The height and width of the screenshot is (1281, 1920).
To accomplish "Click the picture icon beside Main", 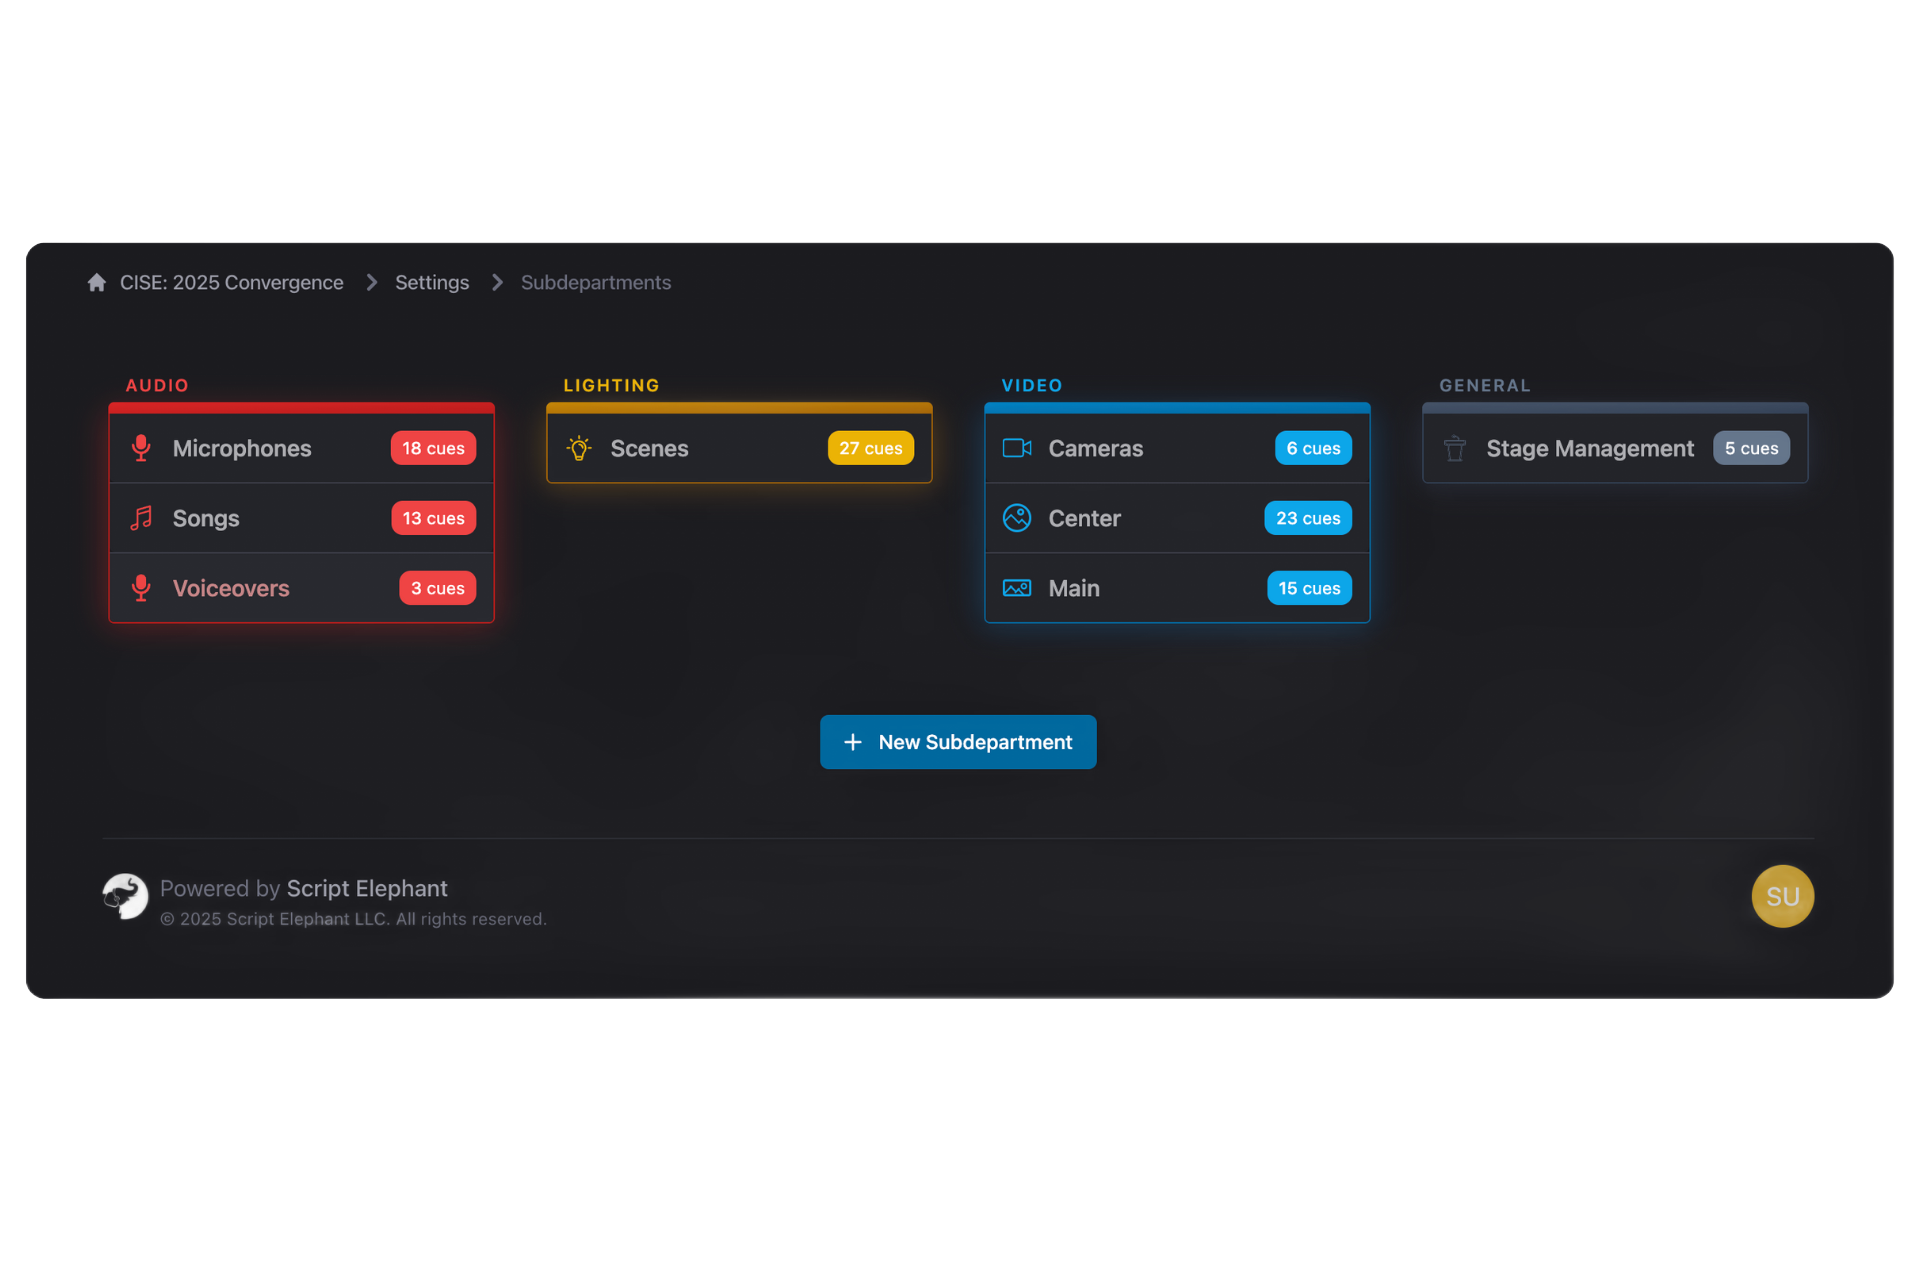I will [x=1017, y=588].
